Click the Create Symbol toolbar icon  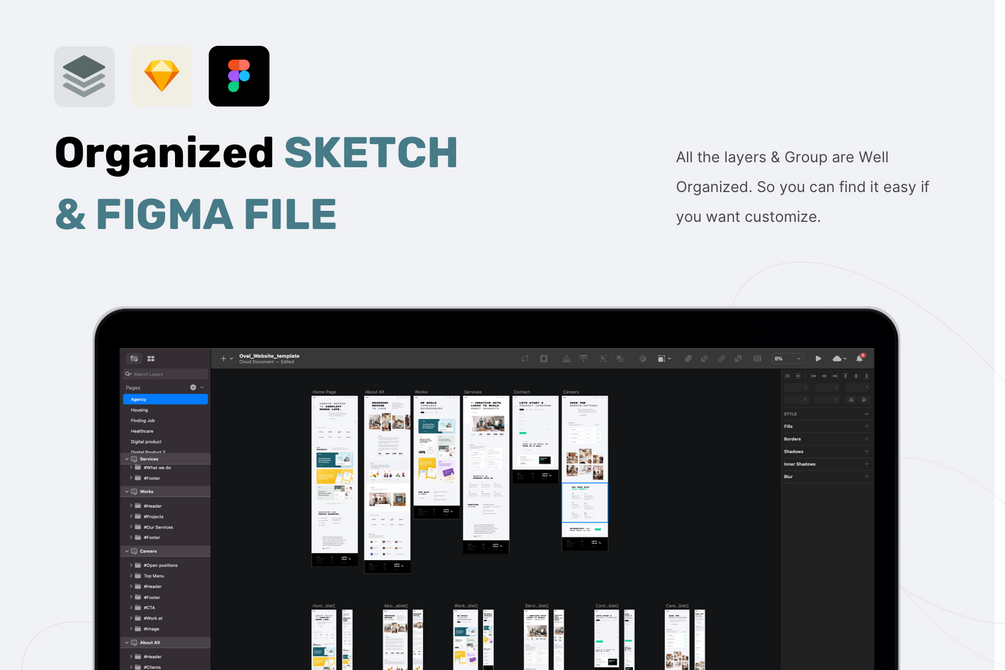(544, 358)
